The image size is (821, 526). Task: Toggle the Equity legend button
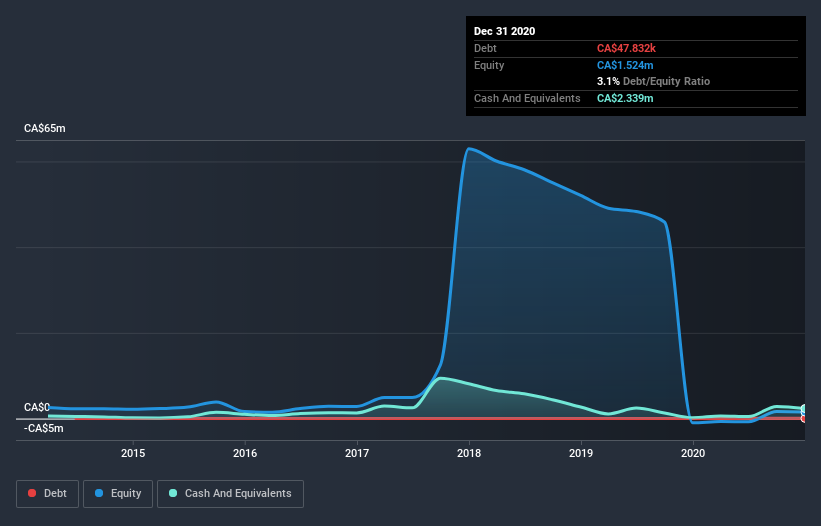point(118,494)
